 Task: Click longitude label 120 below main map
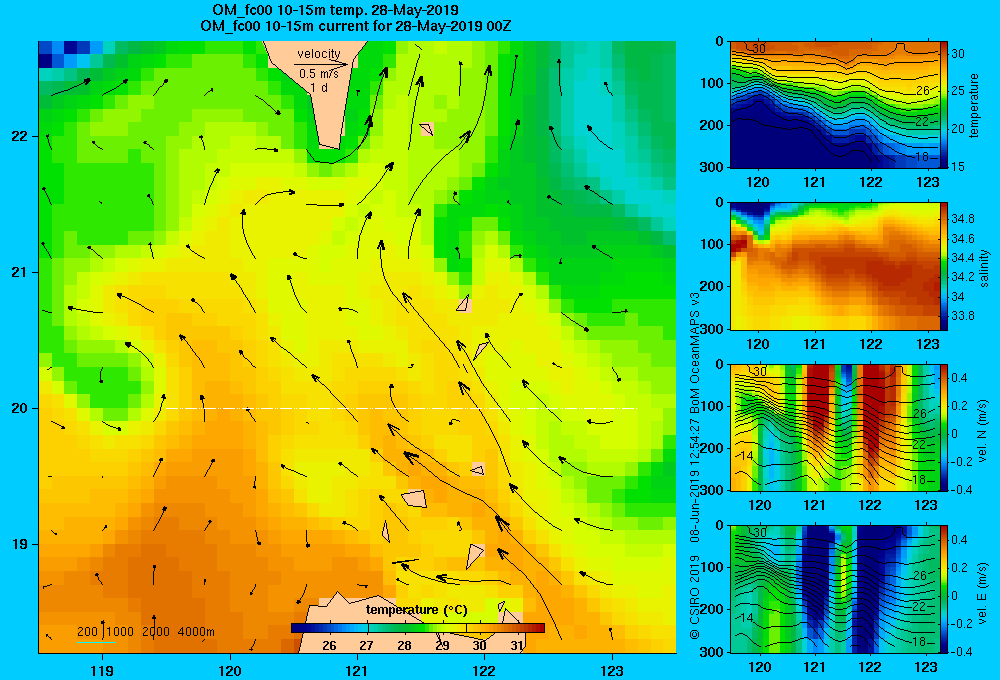pos(230,670)
